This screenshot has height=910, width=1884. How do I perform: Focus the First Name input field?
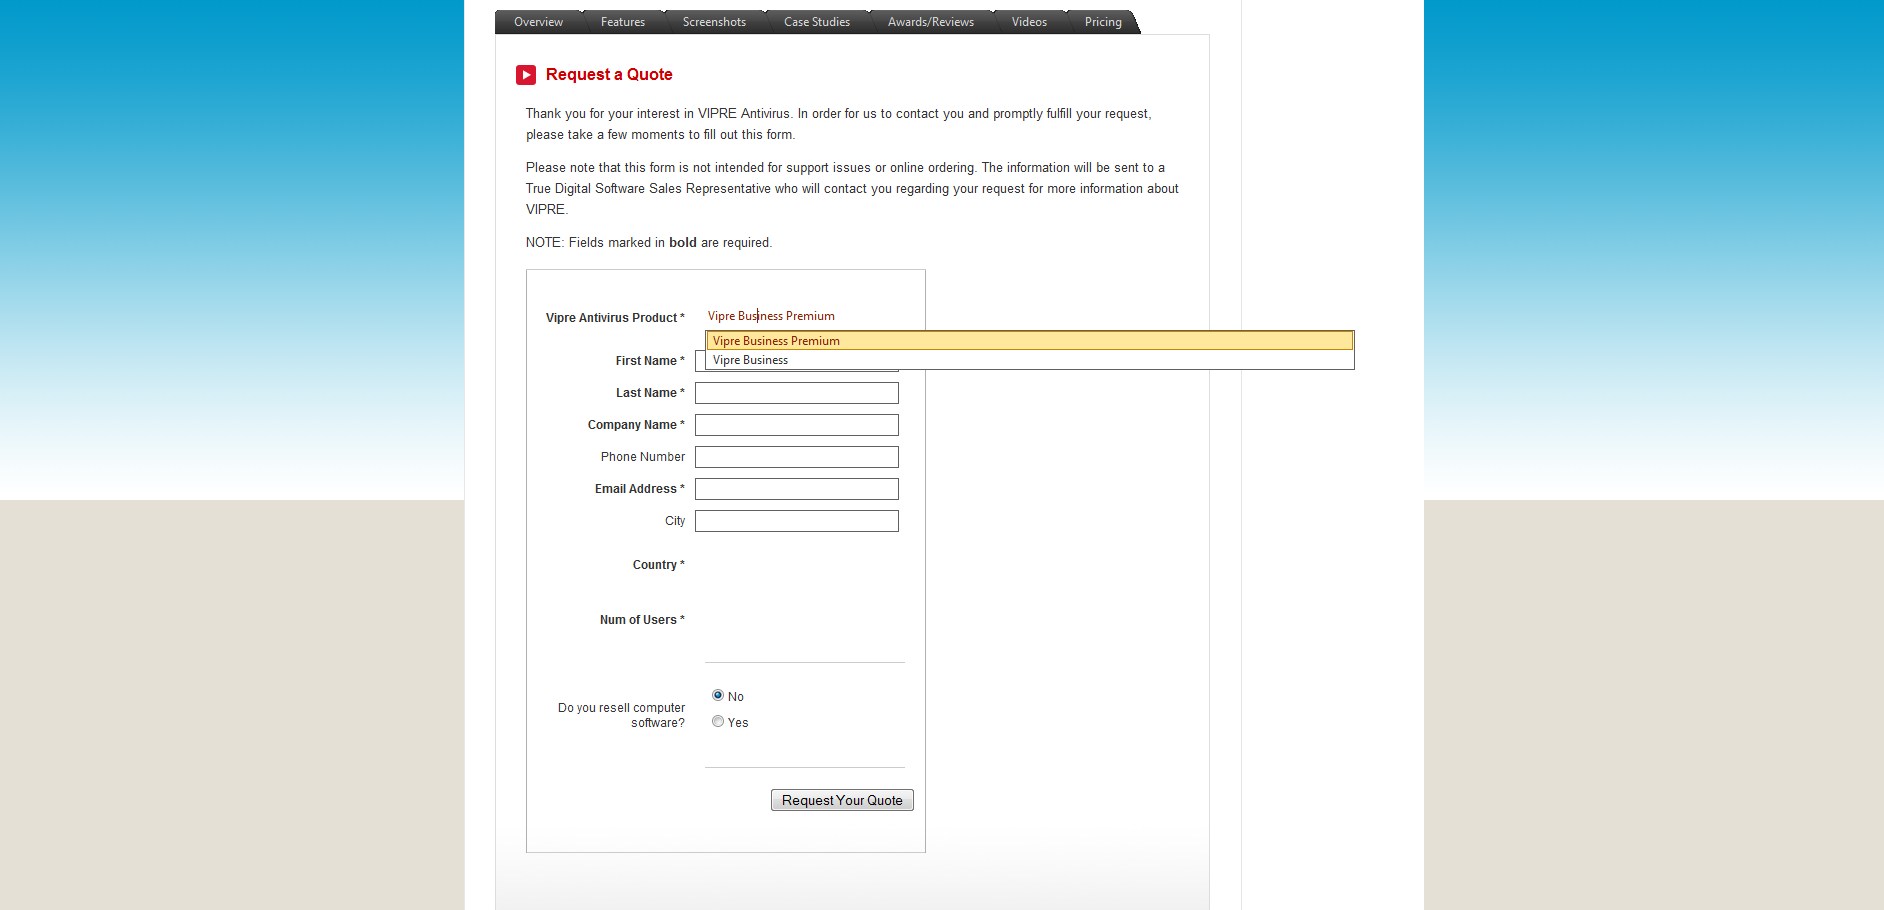797,361
